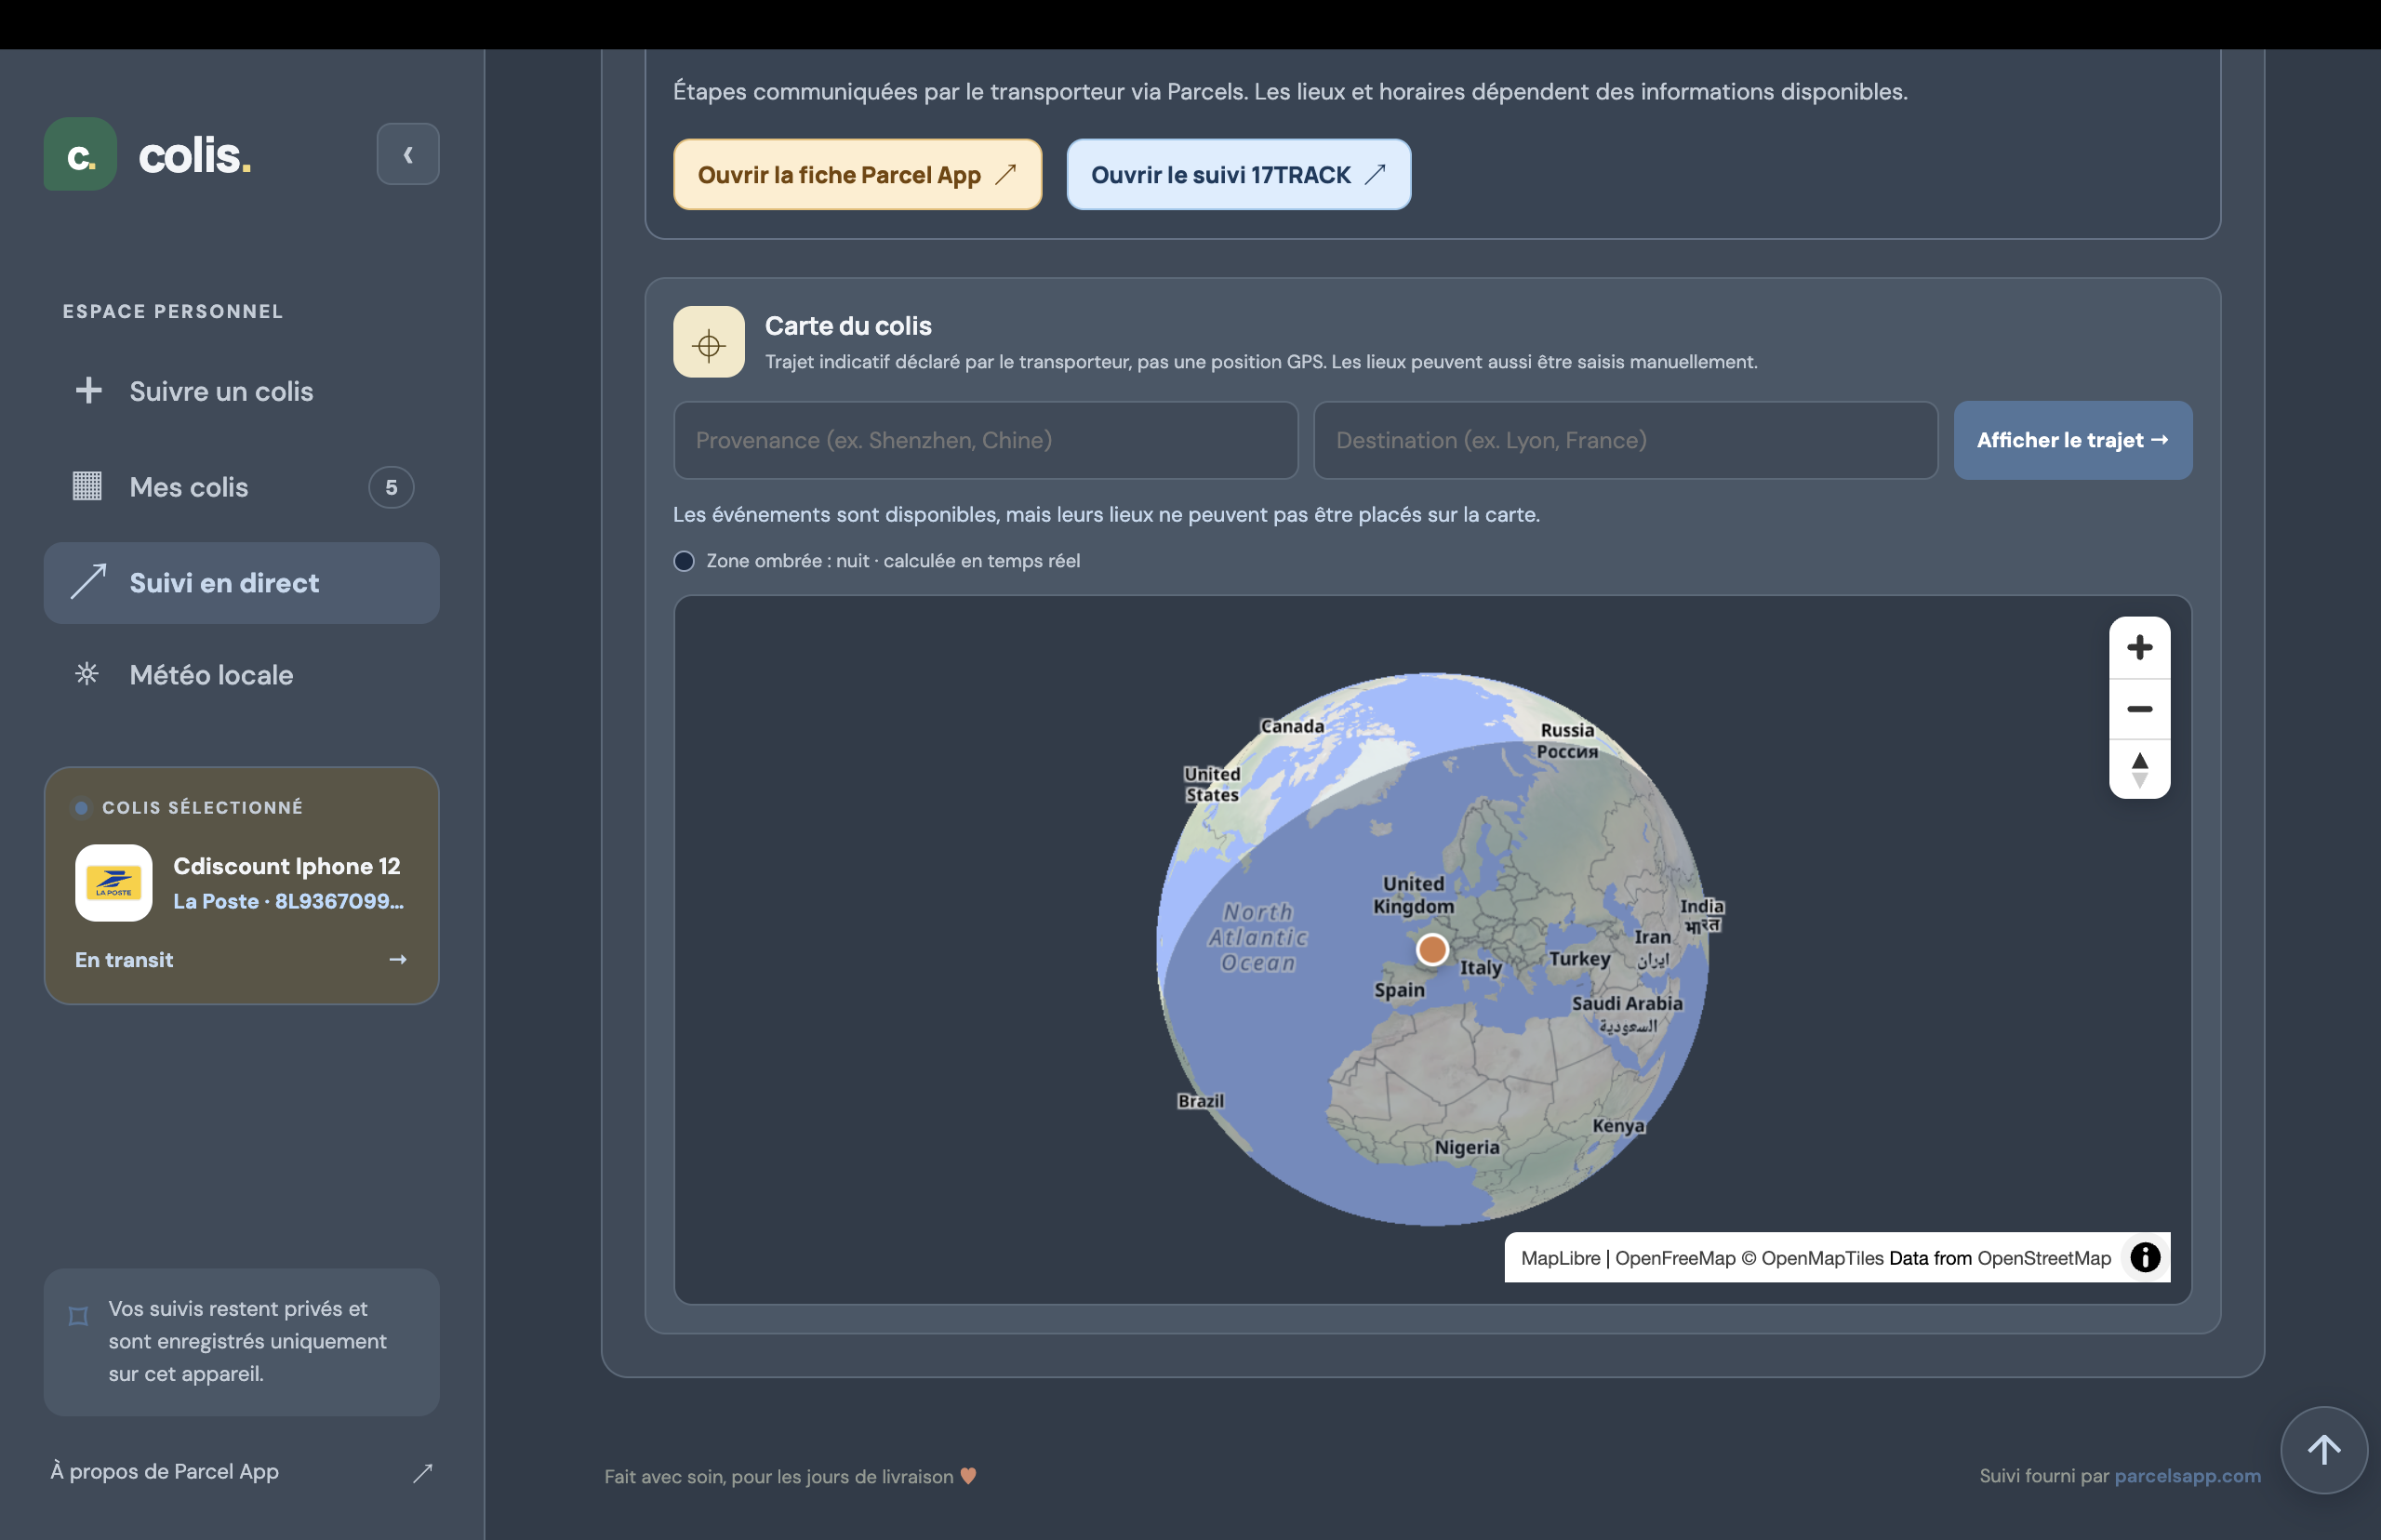Image resolution: width=2381 pixels, height=1540 pixels.
Task: Click the night zone legend dot
Action: tap(684, 561)
